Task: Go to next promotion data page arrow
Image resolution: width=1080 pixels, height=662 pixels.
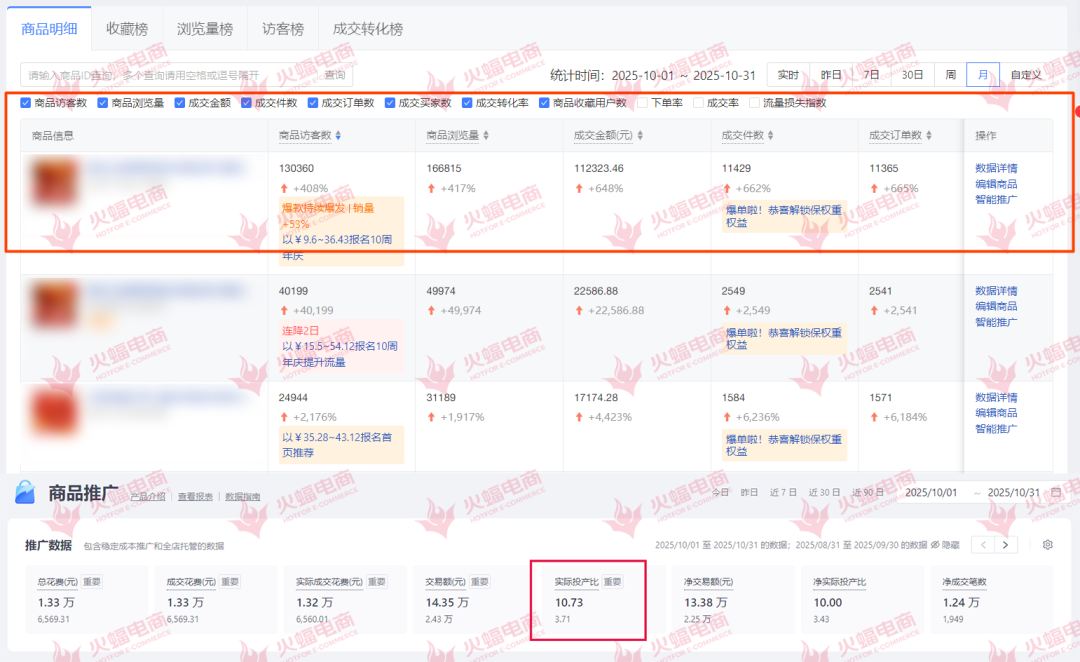Action: 1006,545
